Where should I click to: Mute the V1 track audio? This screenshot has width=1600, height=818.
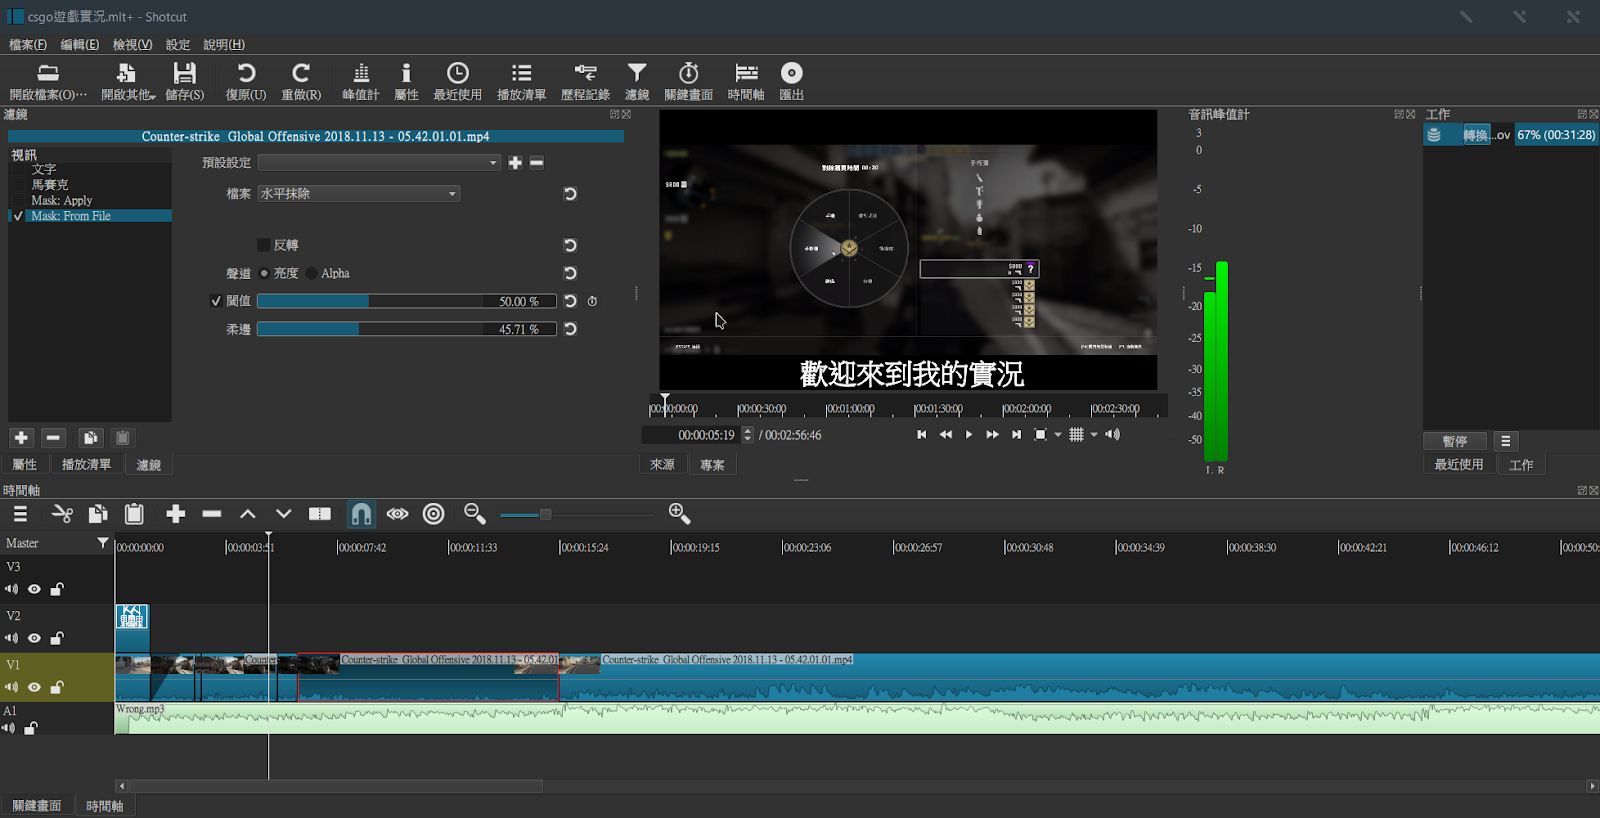click(x=11, y=687)
